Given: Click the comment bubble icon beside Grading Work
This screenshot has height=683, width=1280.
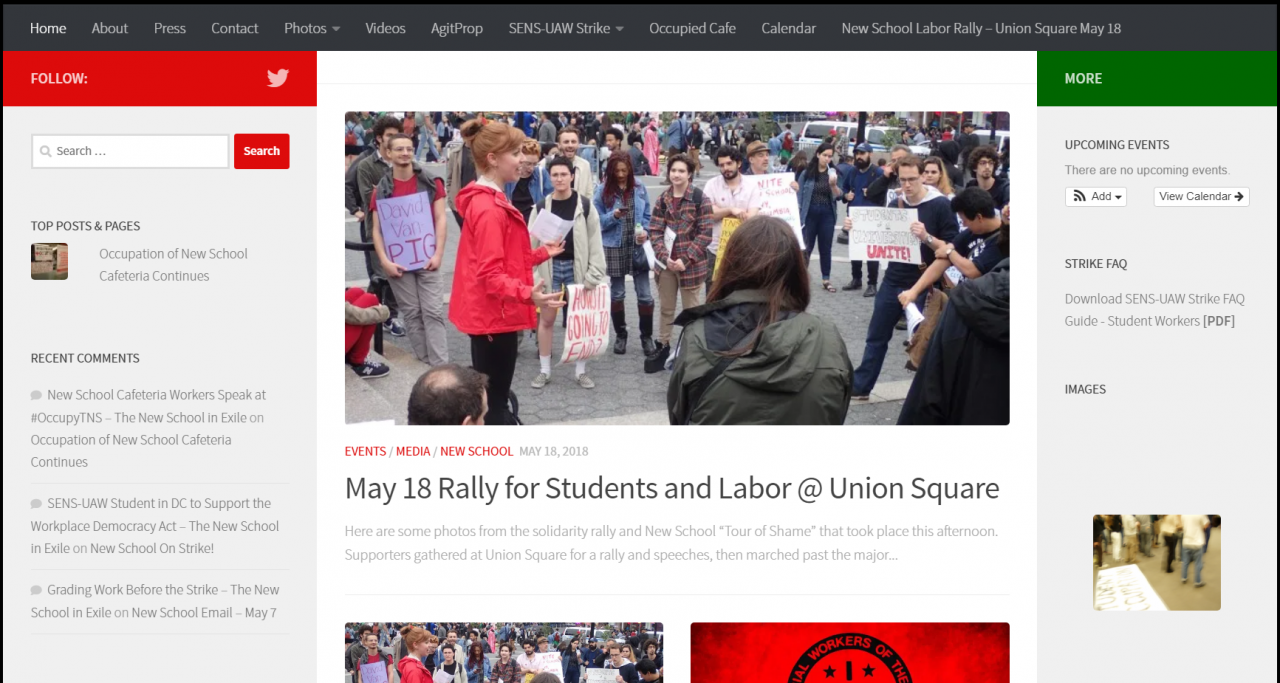Looking at the screenshot, I should (36, 590).
